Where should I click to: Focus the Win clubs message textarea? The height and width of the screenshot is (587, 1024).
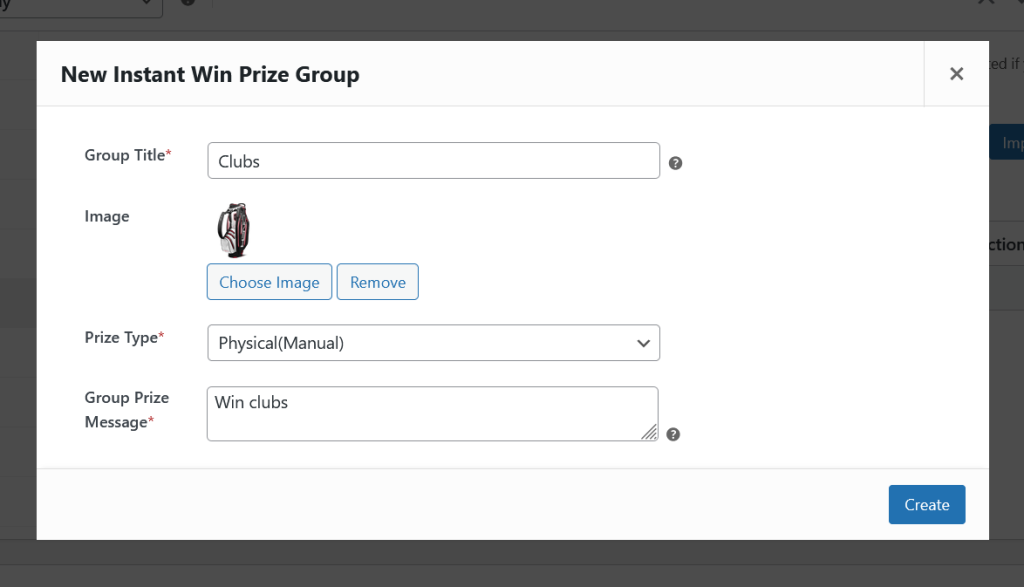pyautogui.click(x=432, y=413)
